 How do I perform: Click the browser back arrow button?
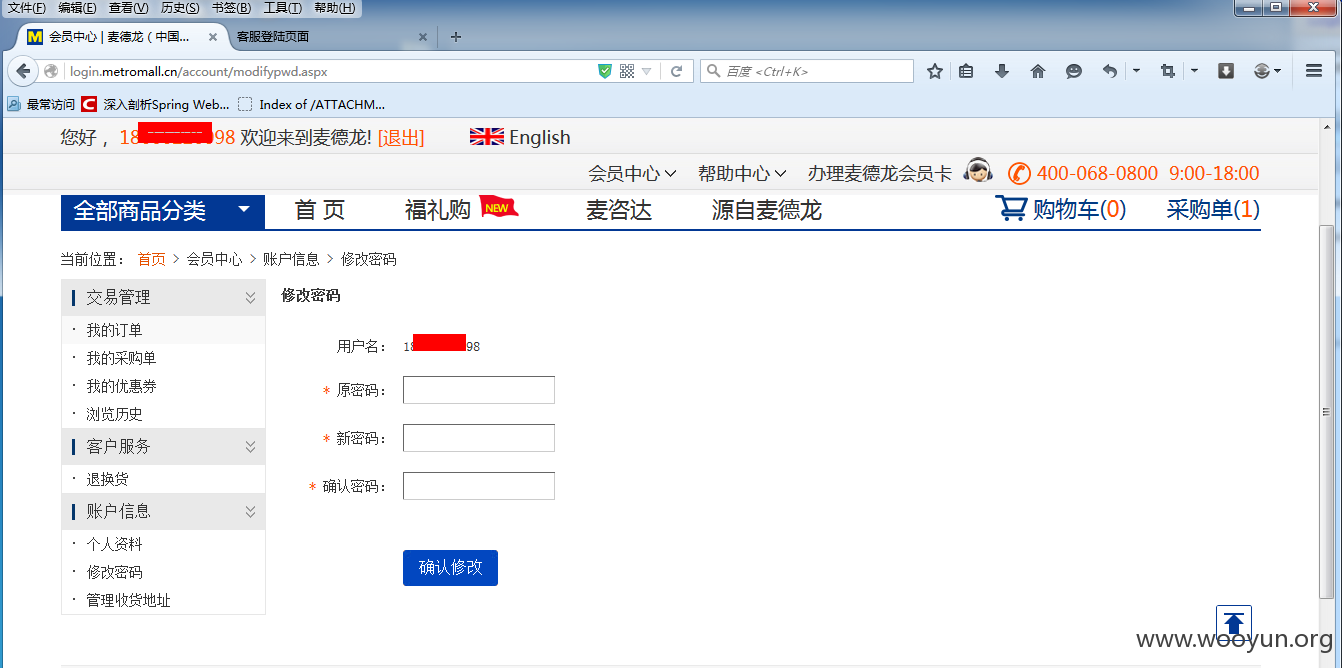coord(24,71)
